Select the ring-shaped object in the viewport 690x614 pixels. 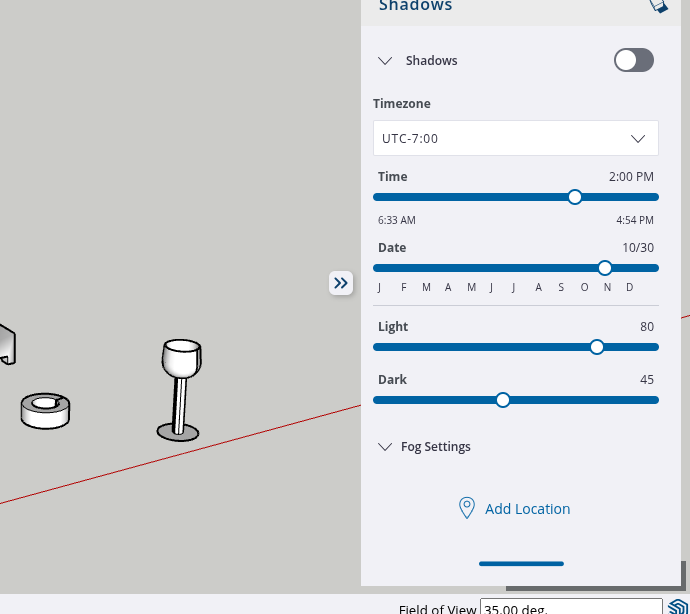click(45, 409)
